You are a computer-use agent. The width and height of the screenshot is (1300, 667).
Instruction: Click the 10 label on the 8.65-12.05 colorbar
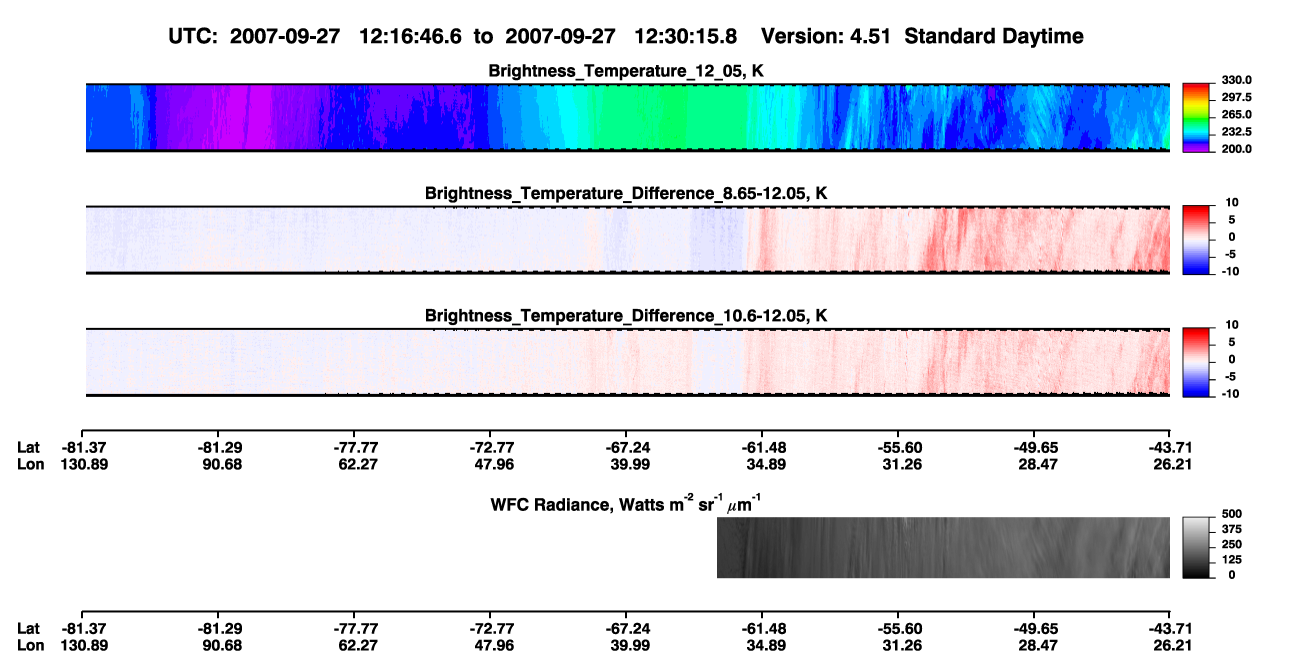coord(1230,202)
